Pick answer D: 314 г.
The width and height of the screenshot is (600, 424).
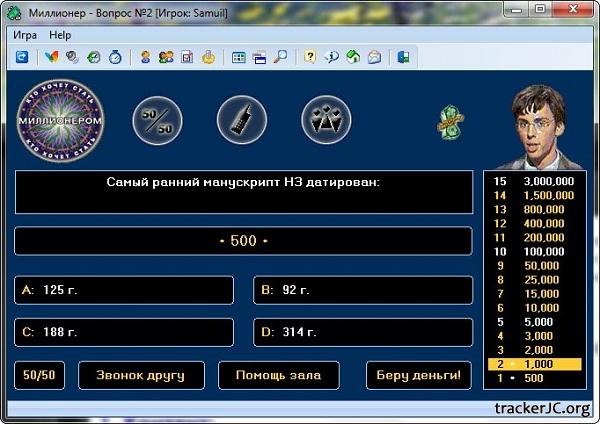pyautogui.click(x=362, y=332)
